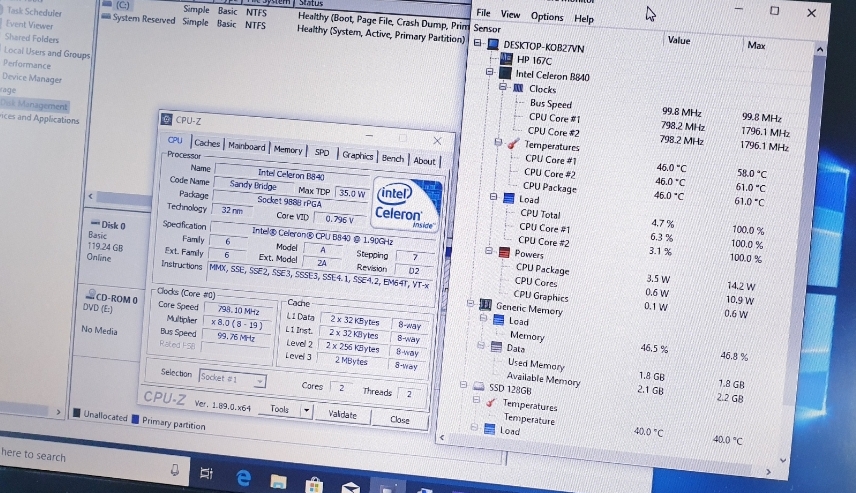Switch to the Mainboard tab in CPU-Z

point(247,146)
